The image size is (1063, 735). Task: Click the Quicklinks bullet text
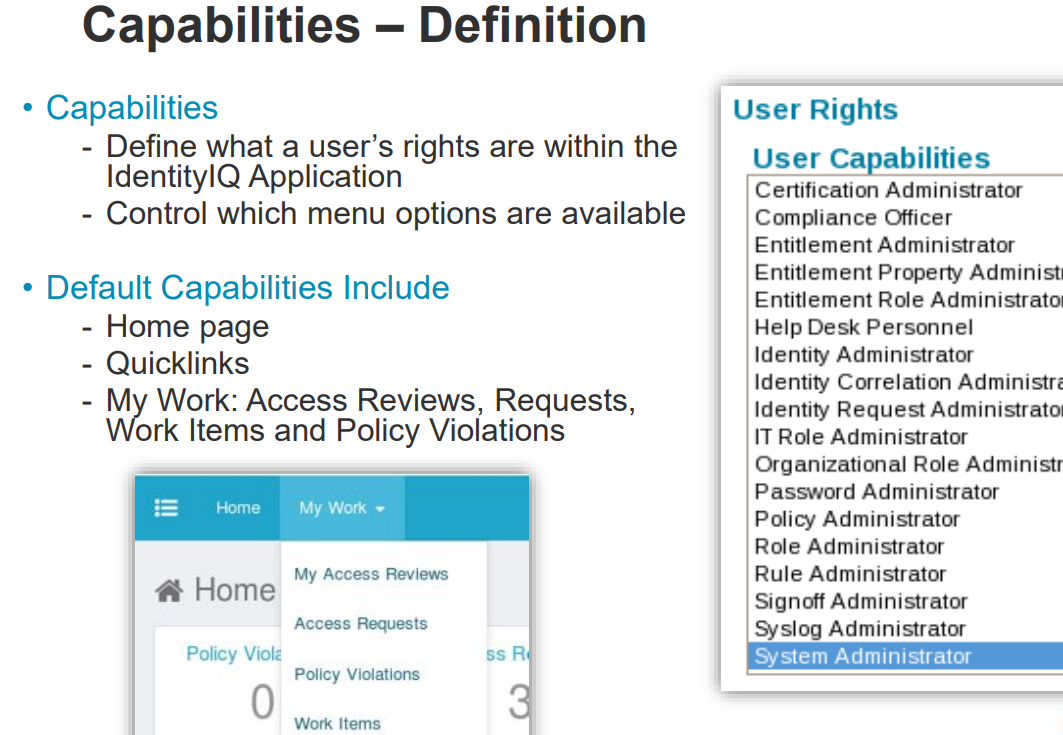pos(178,364)
